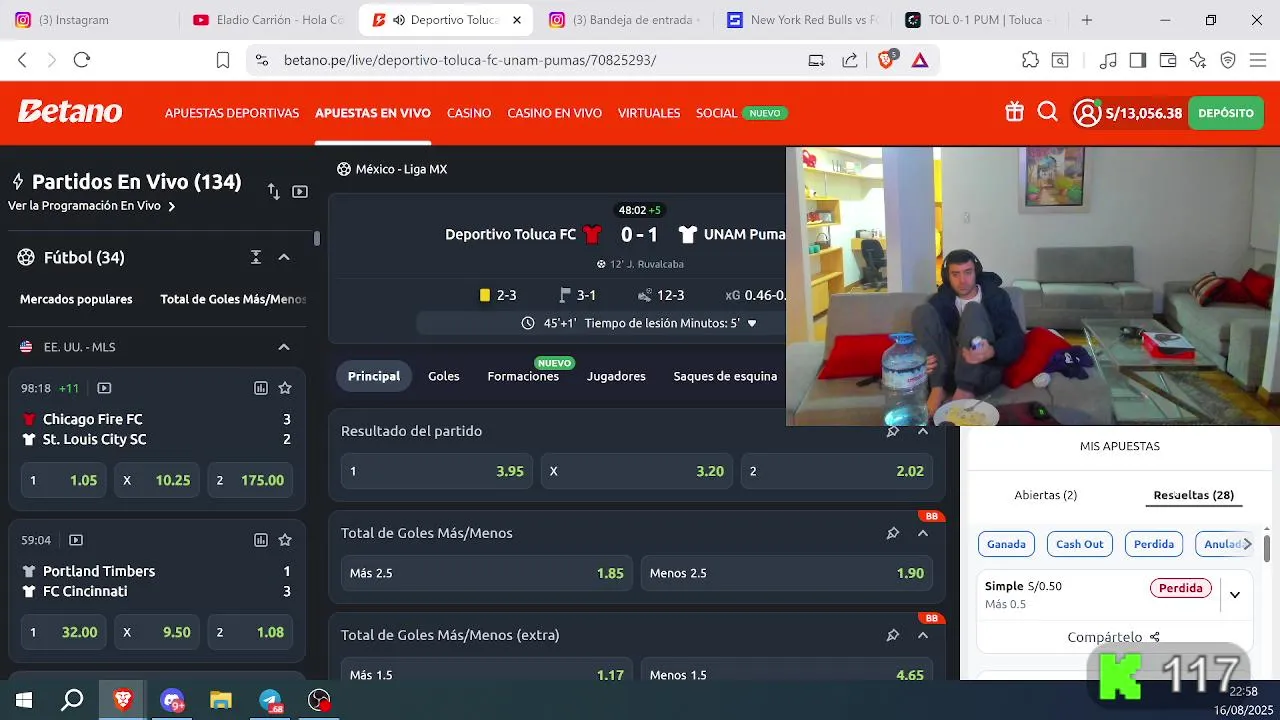1280x720 pixels.
Task: Open the Betano search magnifier
Action: (1047, 112)
